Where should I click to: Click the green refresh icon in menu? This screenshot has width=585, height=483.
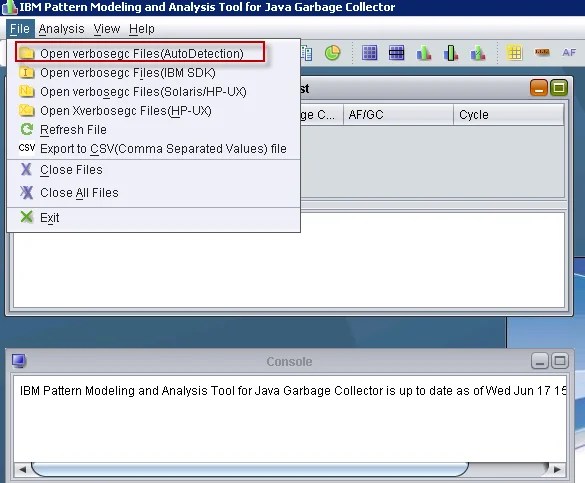pyautogui.click(x=26, y=129)
